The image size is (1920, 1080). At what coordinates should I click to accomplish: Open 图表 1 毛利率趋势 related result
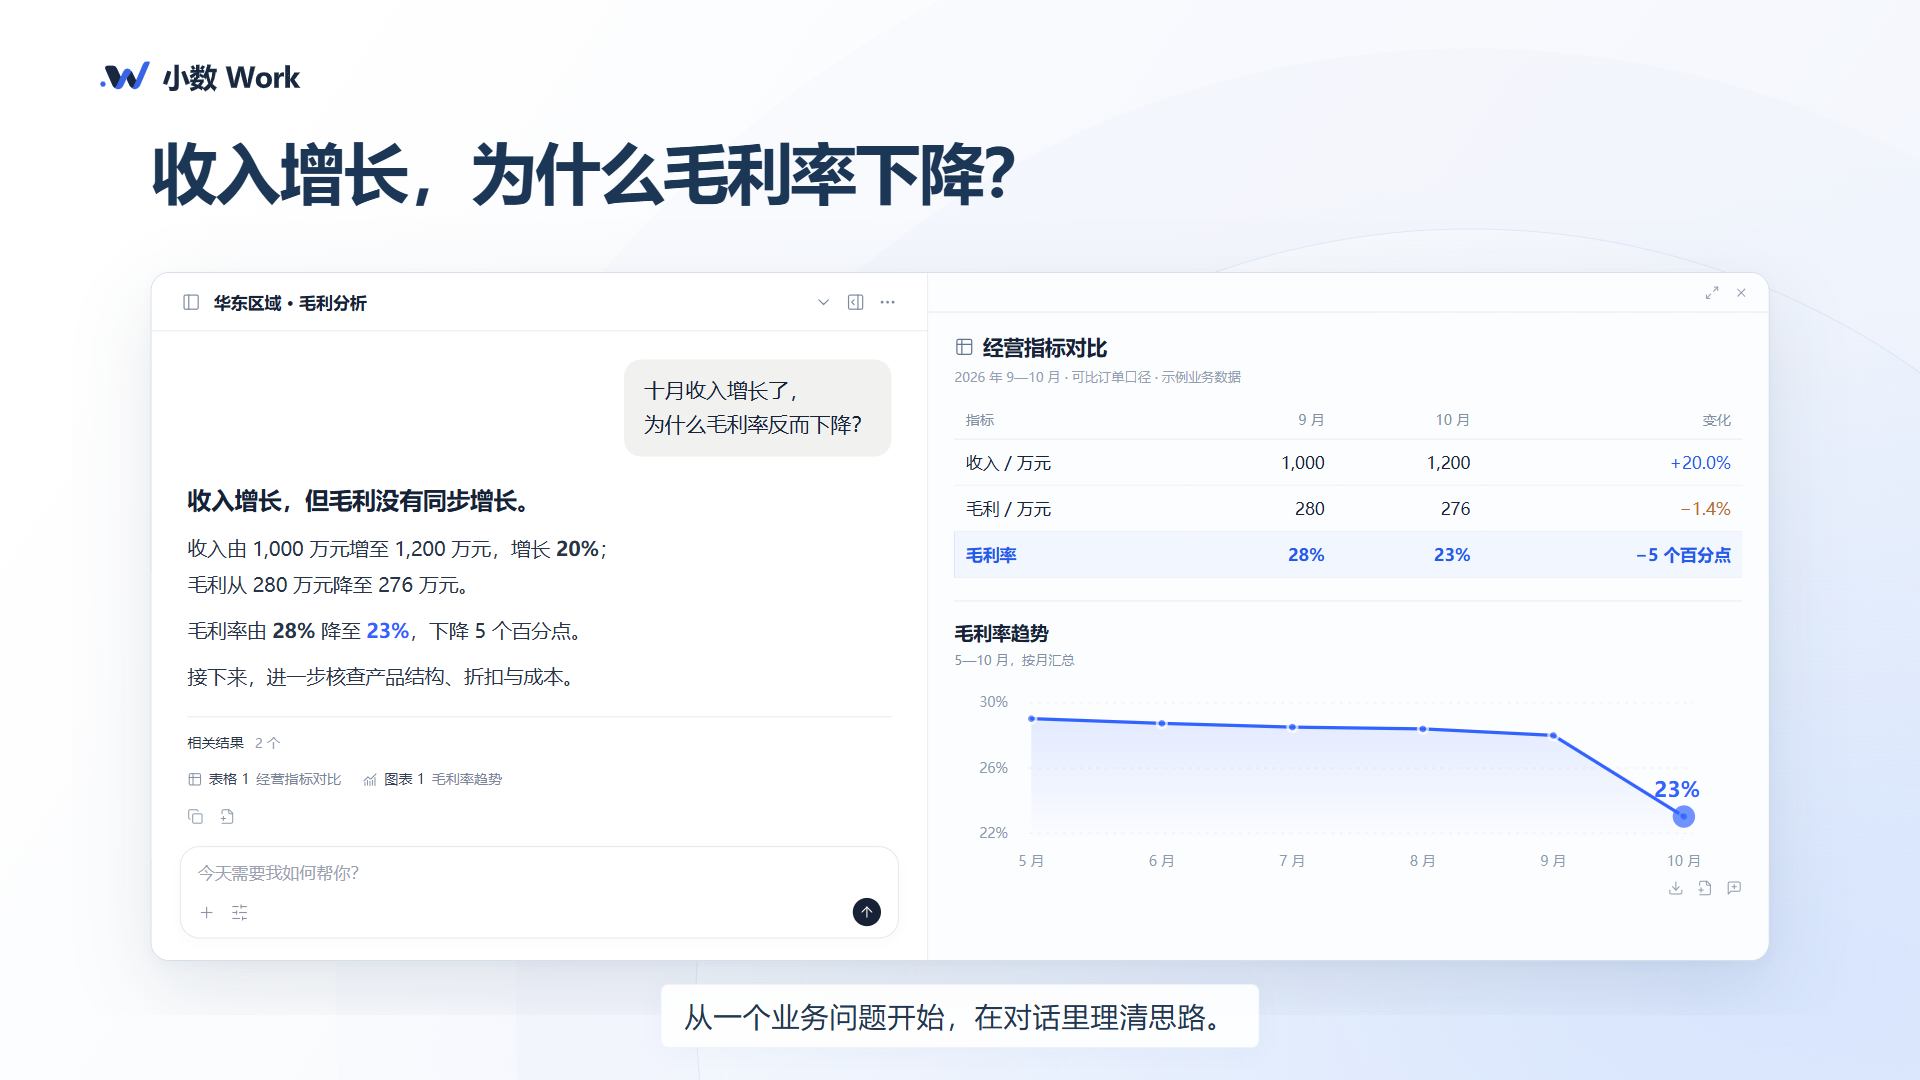pos(433,779)
